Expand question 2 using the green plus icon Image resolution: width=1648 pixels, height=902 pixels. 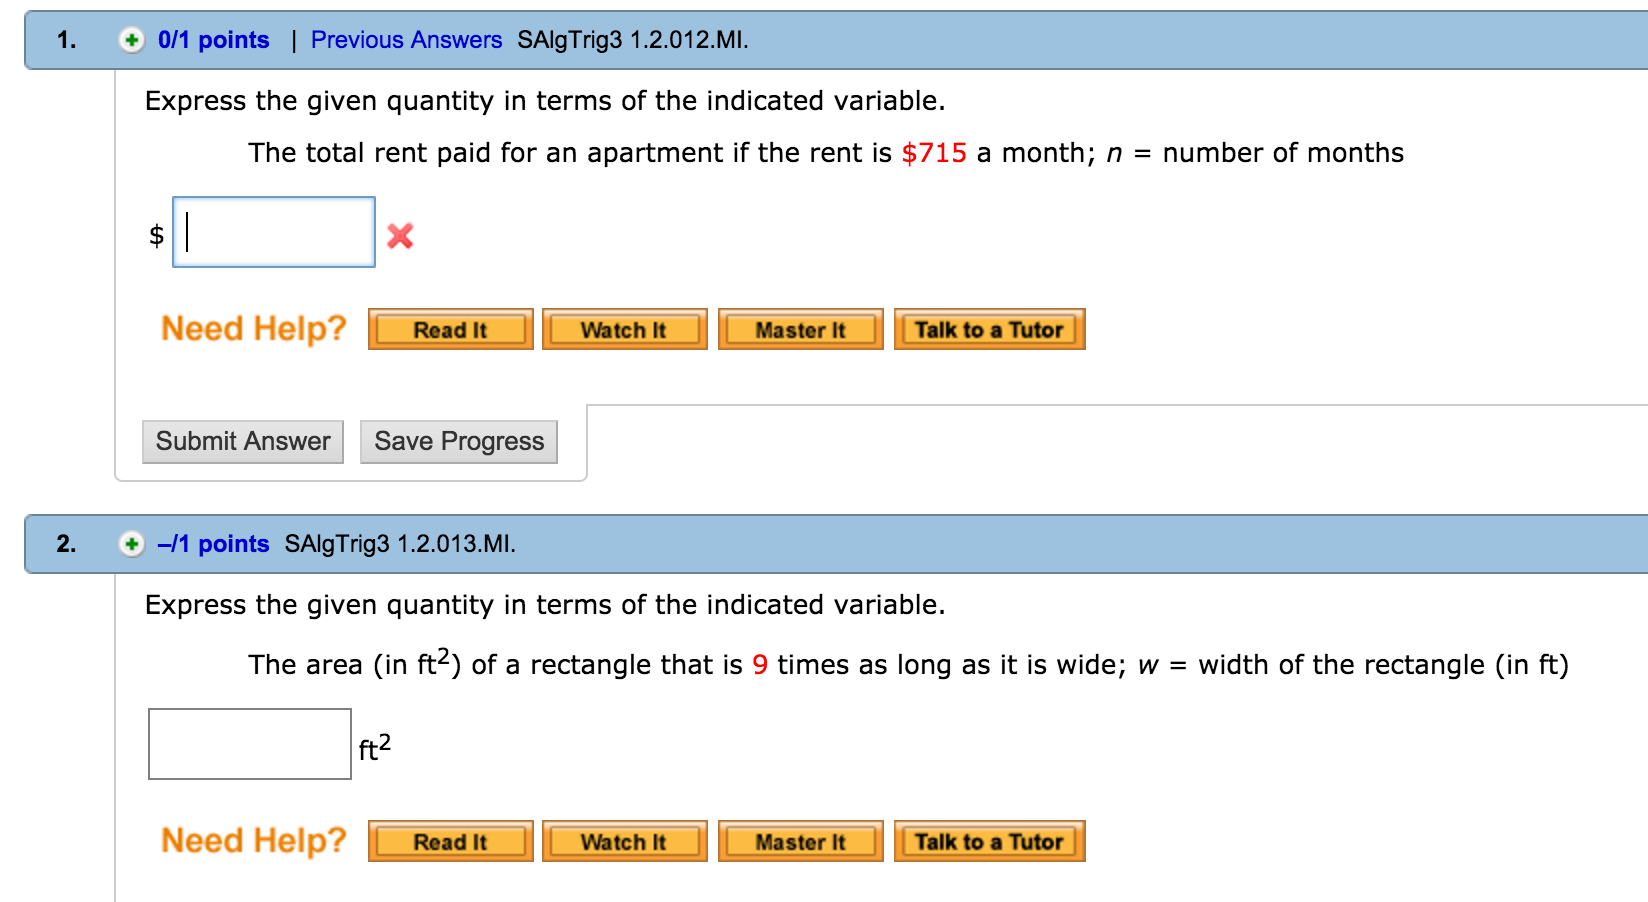pyautogui.click(x=131, y=544)
